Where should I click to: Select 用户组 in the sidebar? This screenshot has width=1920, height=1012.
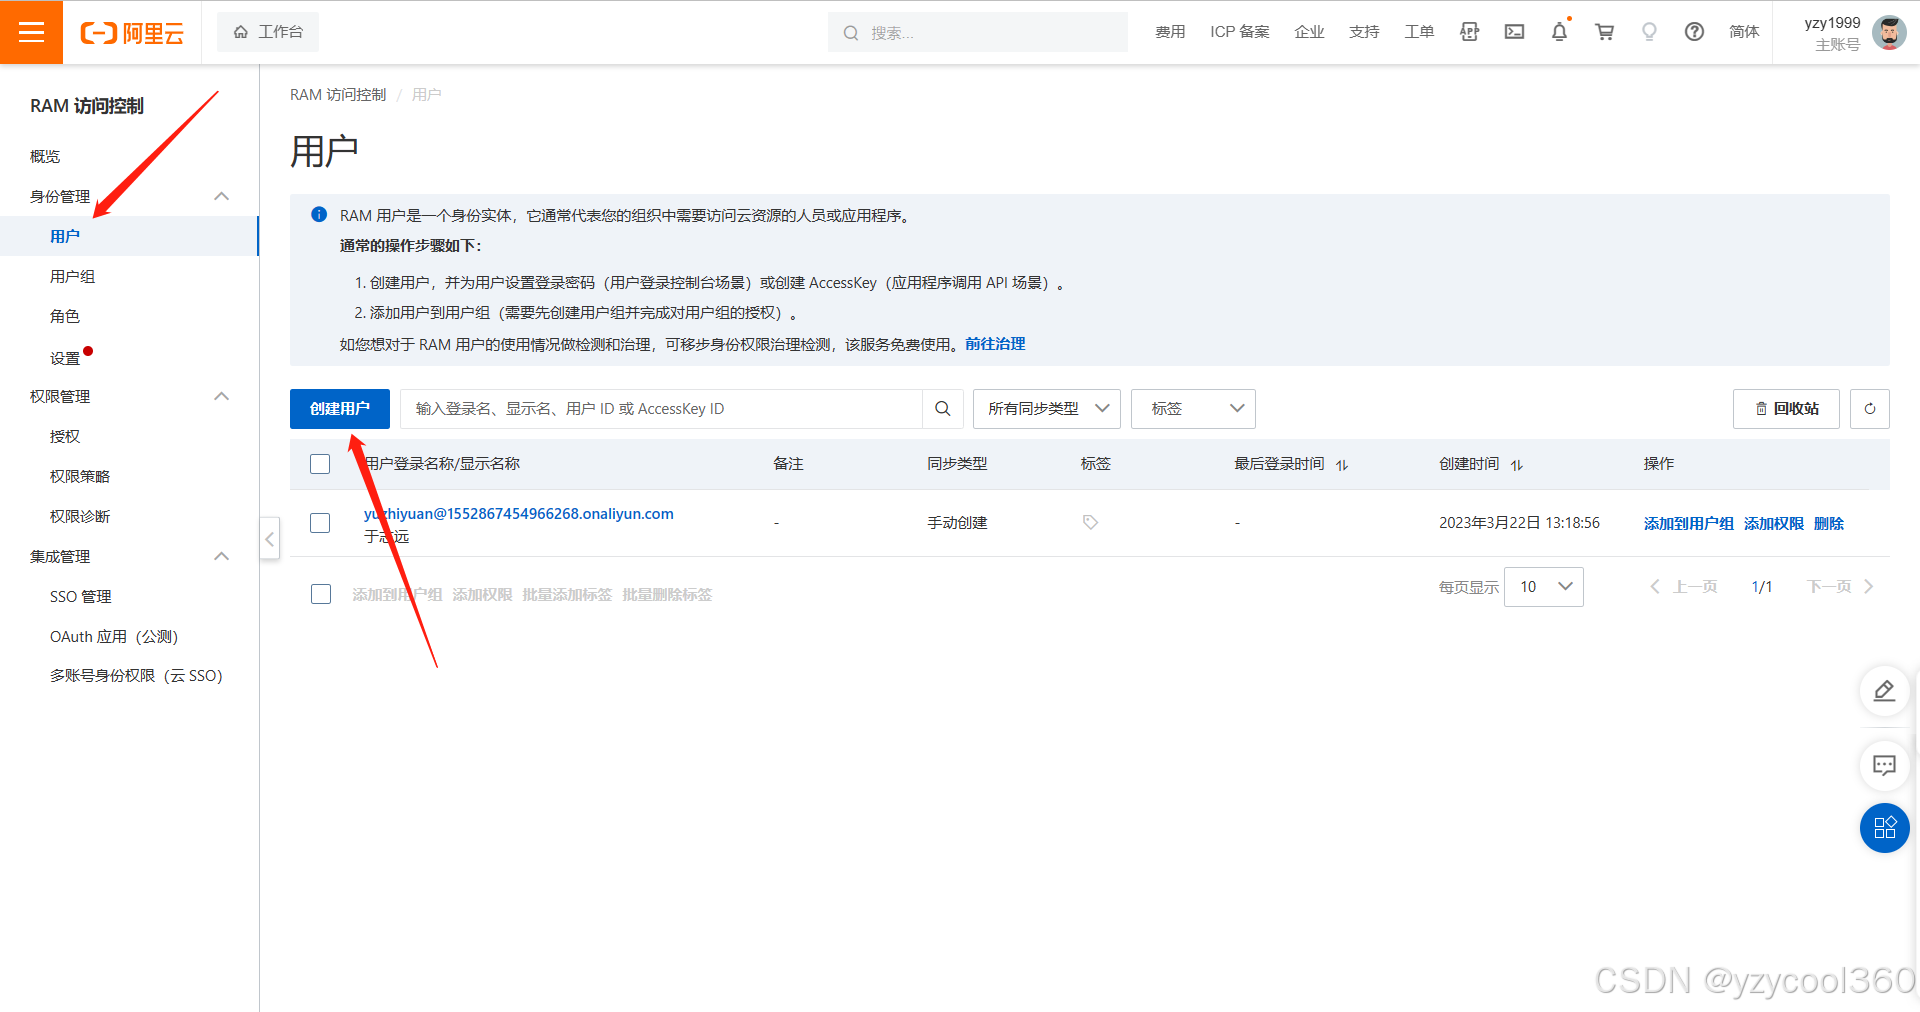pos(73,276)
